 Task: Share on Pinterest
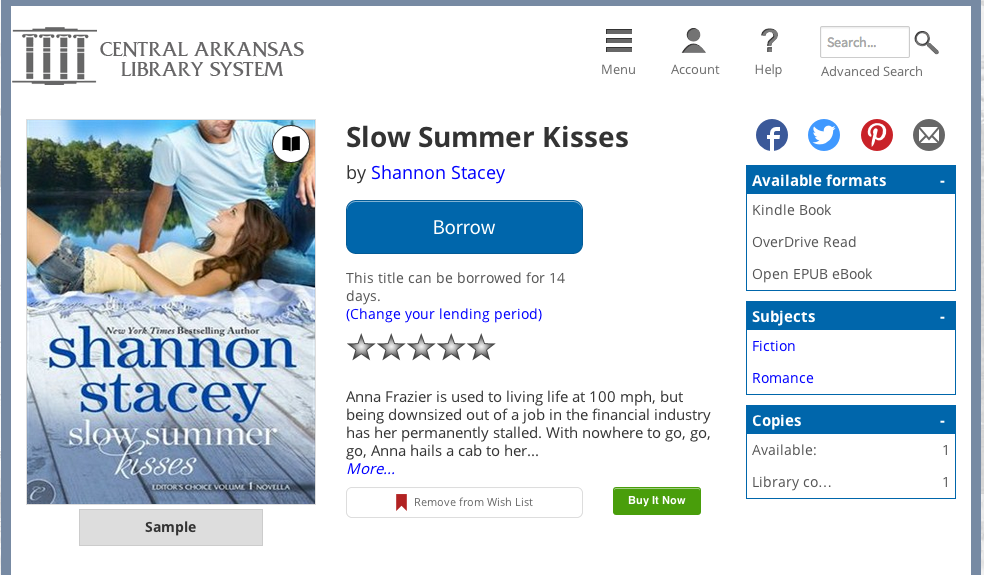(877, 135)
